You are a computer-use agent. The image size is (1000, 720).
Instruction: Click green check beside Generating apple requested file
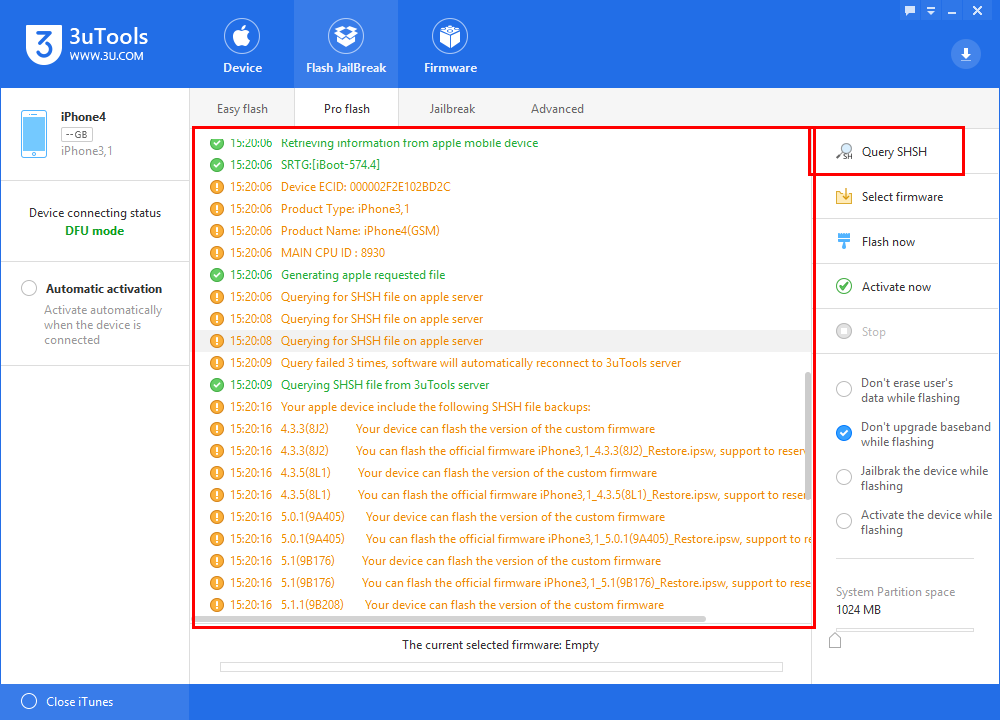217,275
